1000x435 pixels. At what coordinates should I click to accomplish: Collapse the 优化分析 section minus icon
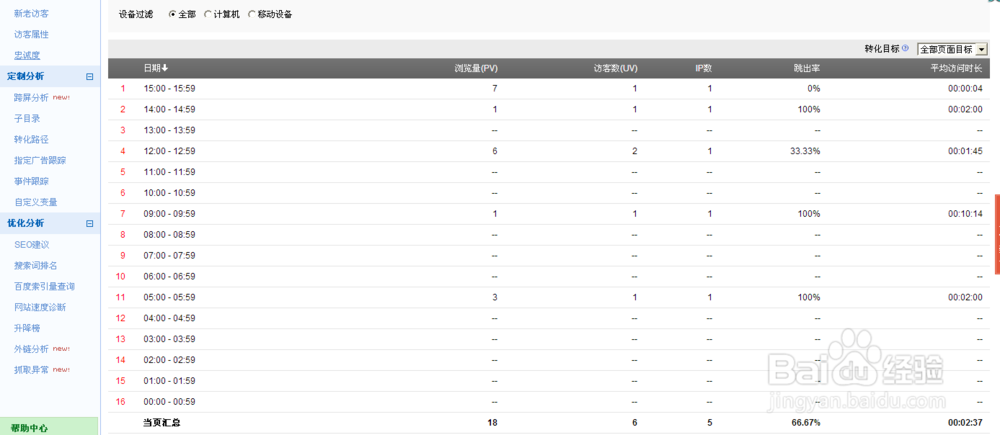pyautogui.click(x=89, y=223)
